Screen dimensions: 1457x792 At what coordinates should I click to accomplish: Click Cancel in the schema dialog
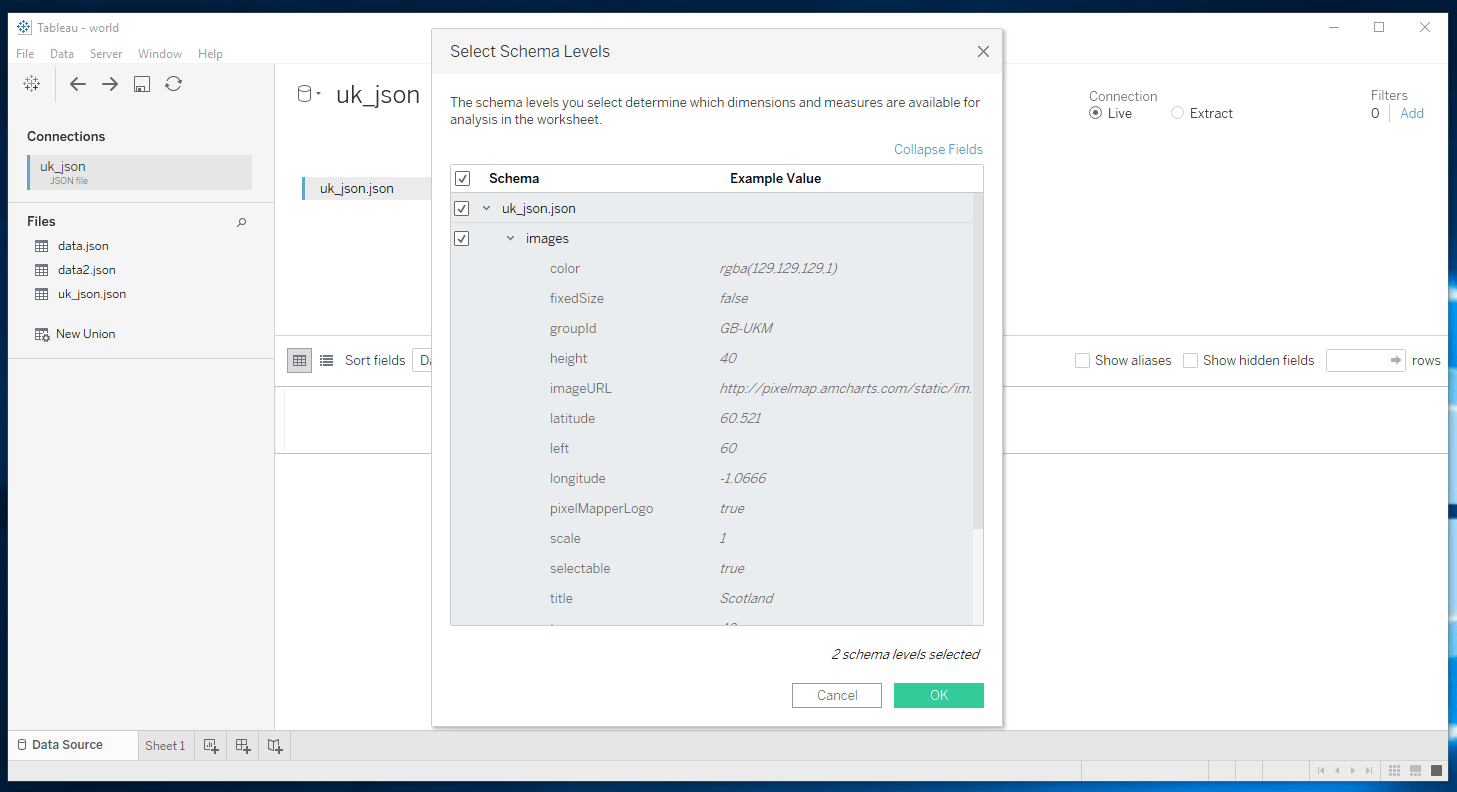(837, 695)
